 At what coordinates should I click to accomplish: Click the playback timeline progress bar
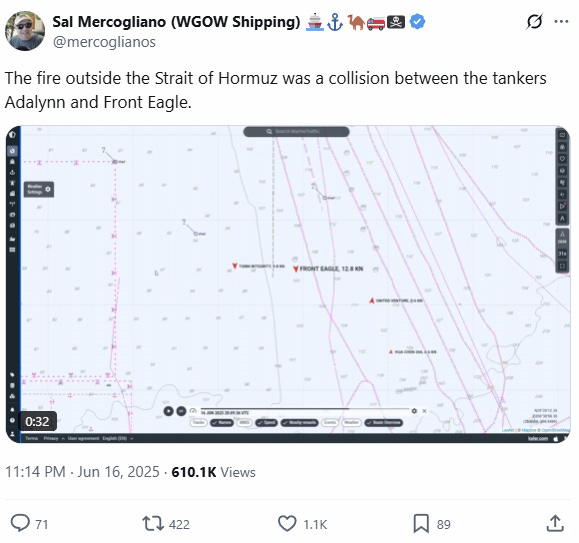click(x=305, y=408)
